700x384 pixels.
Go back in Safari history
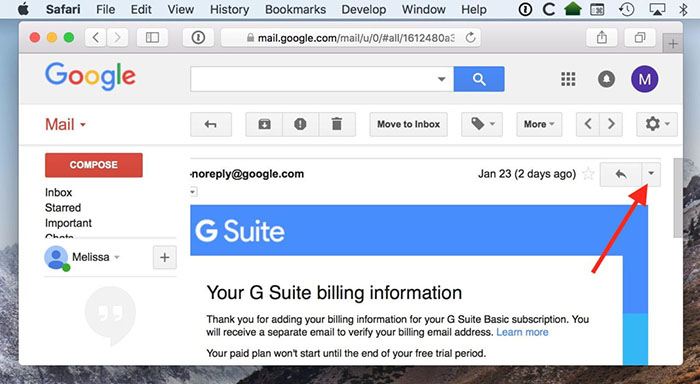click(x=96, y=38)
